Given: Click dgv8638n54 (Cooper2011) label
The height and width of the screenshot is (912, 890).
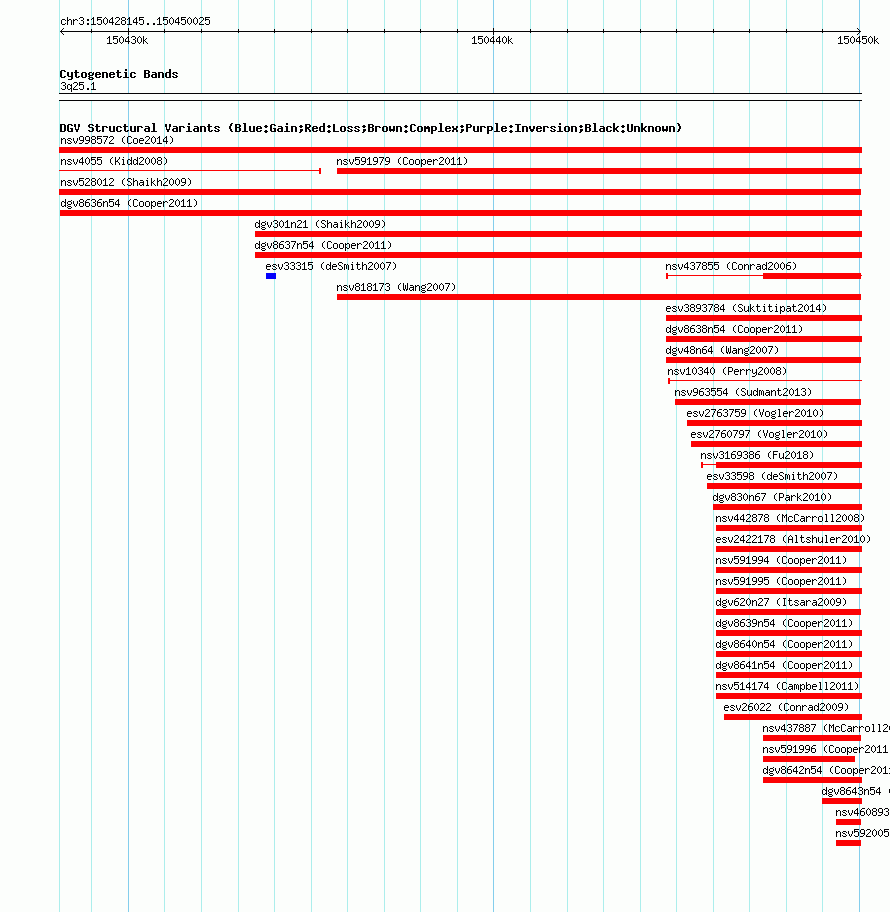Looking at the screenshot, I should (734, 329).
